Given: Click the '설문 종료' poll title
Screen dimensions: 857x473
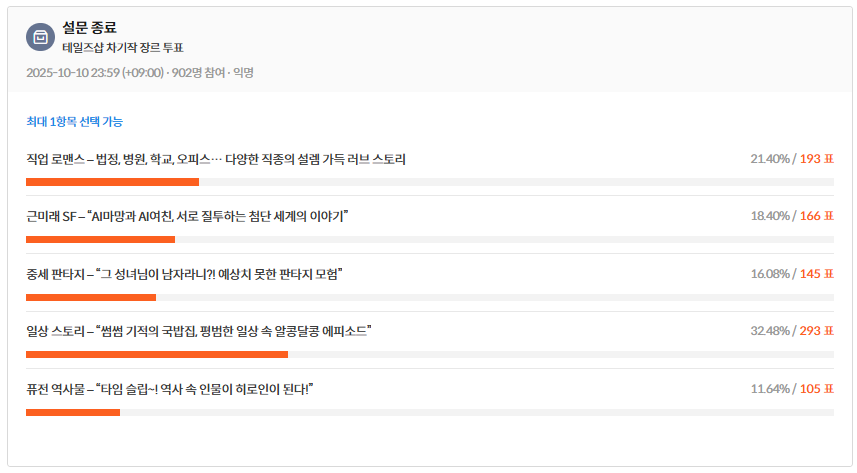Looking at the screenshot, I should point(89,27).
